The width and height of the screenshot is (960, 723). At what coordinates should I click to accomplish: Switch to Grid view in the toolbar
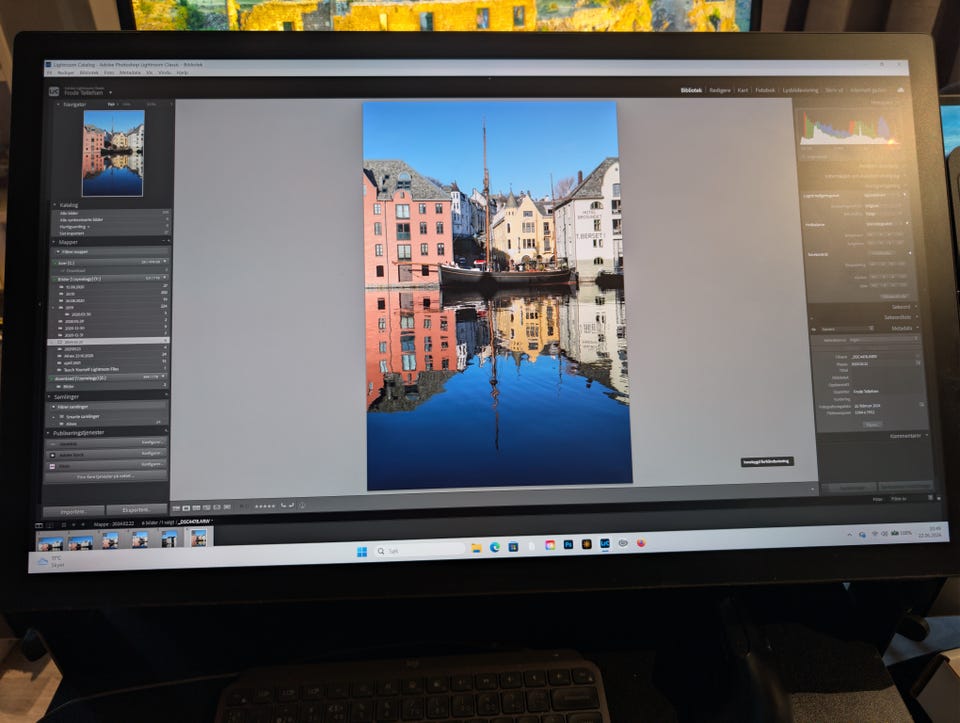176,508
